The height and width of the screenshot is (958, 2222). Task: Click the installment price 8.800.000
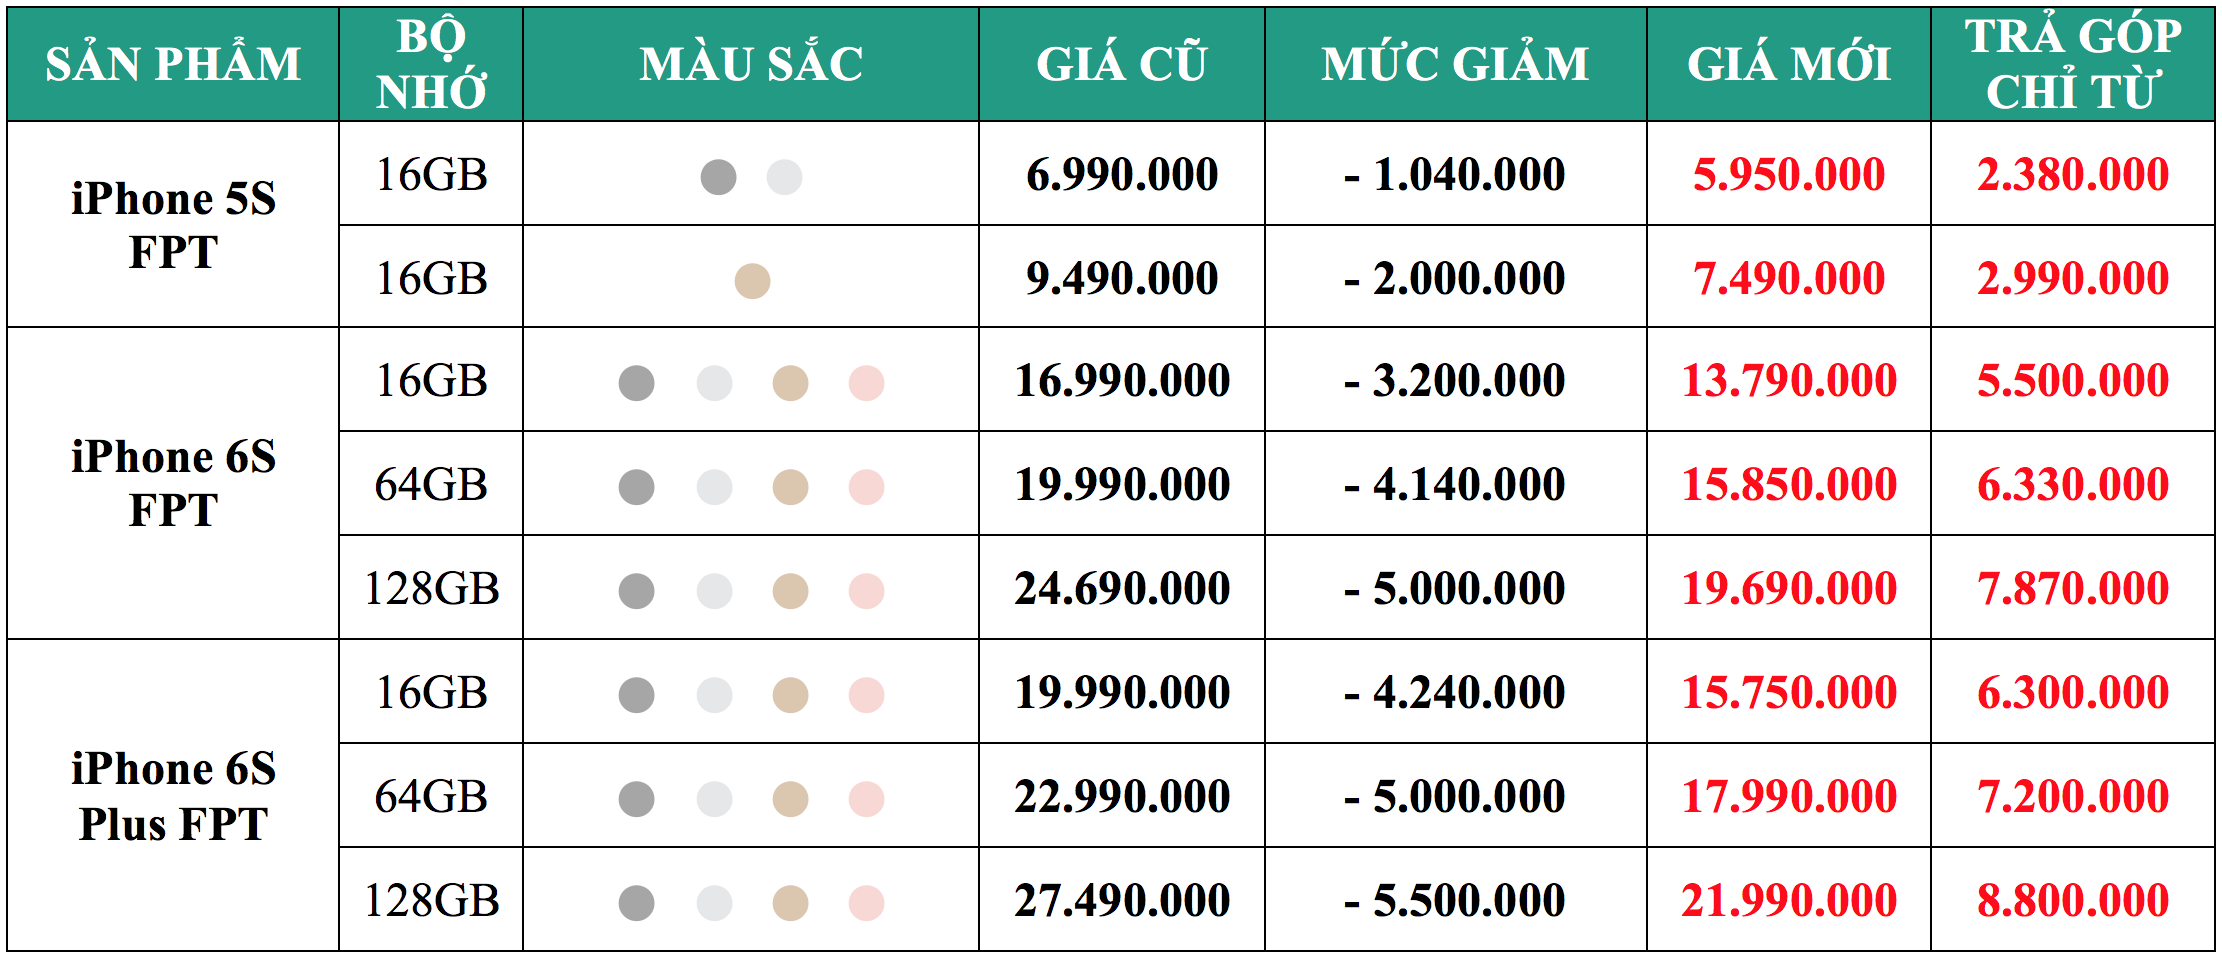tap(2072, 900)
